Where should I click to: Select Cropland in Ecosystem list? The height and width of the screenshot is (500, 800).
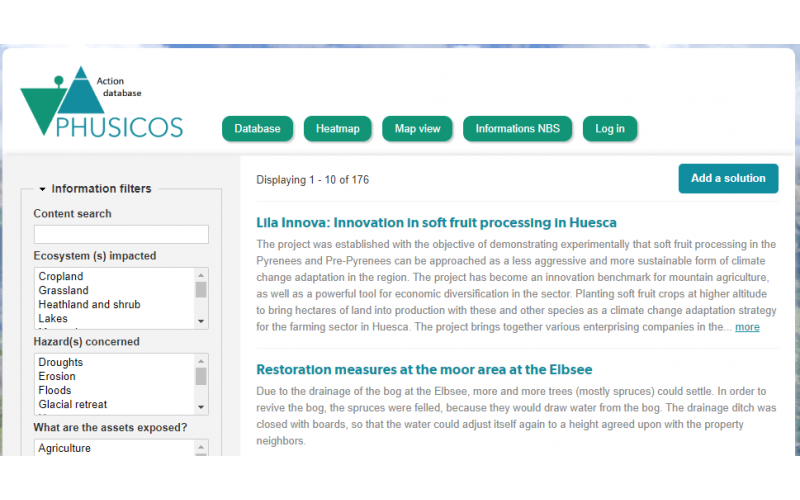pos(61,276)
